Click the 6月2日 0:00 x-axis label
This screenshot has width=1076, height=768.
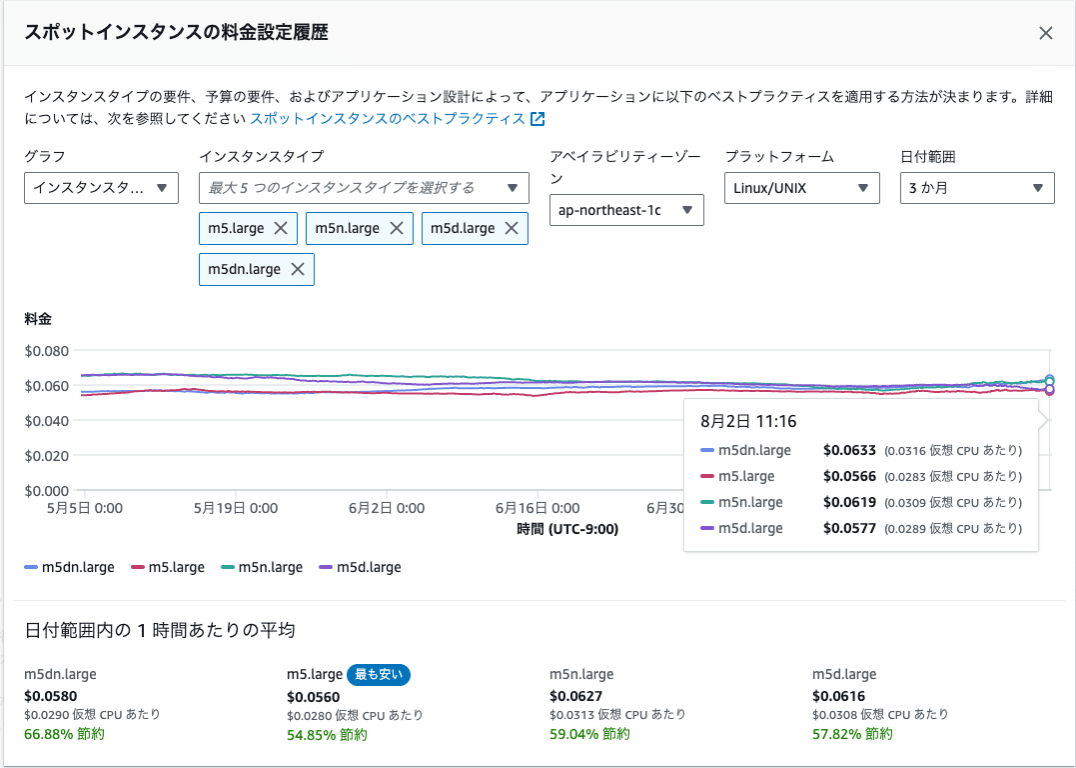[386, 509]
